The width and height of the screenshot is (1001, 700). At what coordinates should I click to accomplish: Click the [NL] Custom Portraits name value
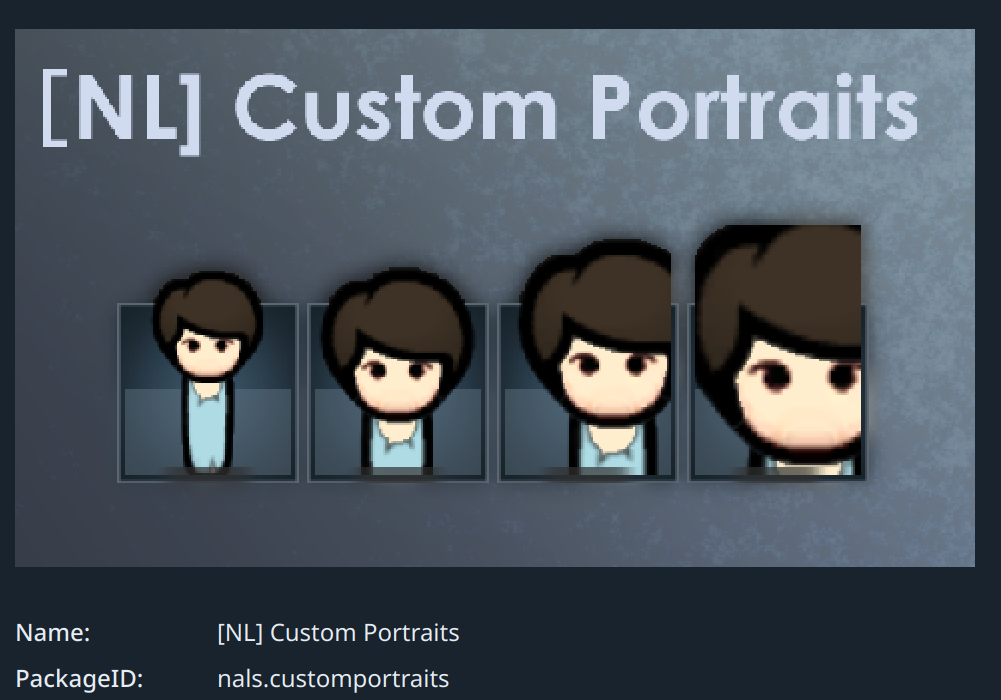point(338,633)
